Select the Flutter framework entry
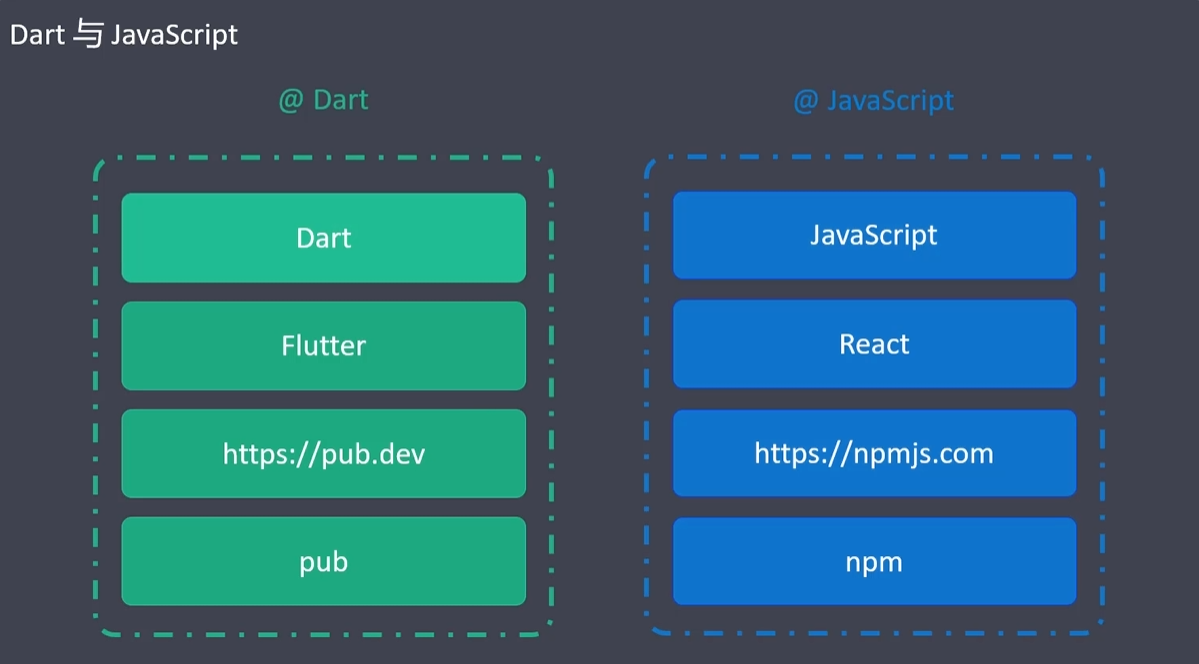1199x664 pixels. 323,345
